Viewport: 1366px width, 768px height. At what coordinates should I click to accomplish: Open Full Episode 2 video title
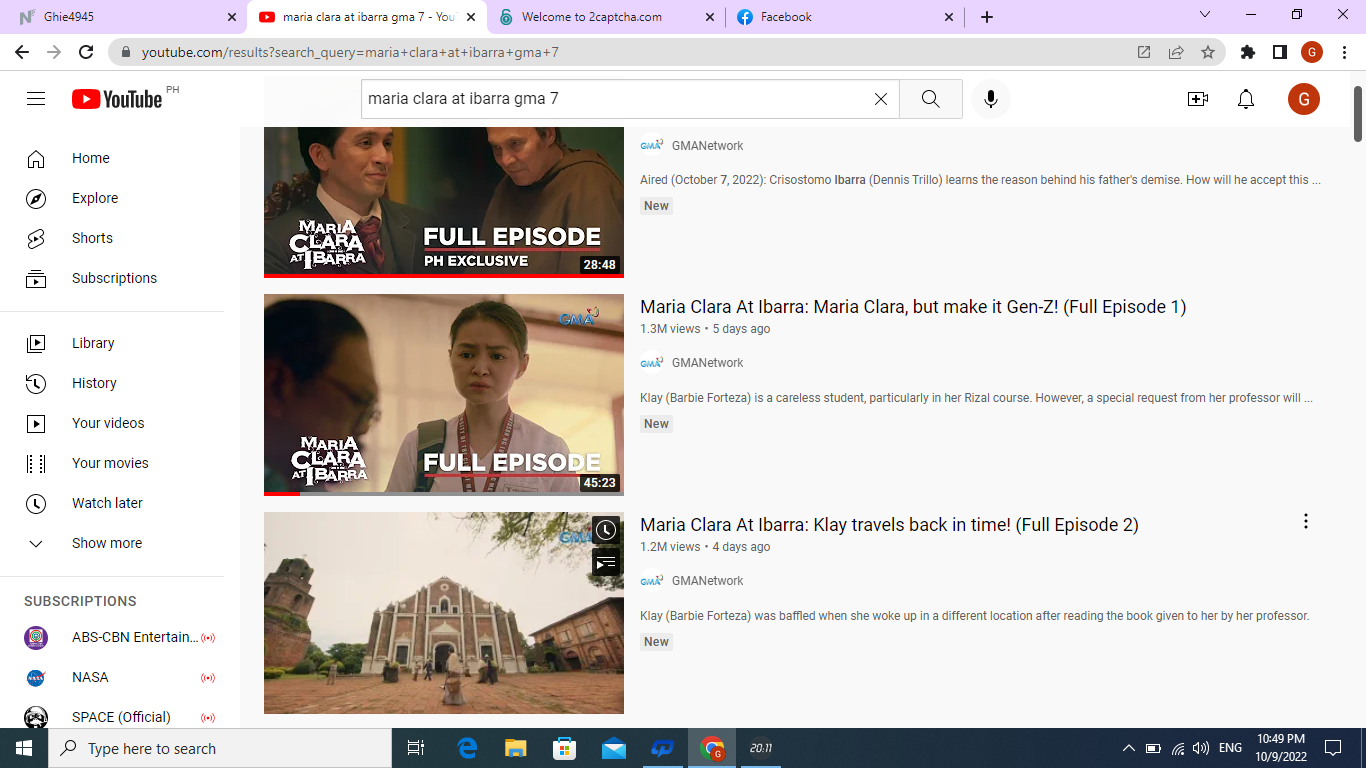(x=889, y=525)
